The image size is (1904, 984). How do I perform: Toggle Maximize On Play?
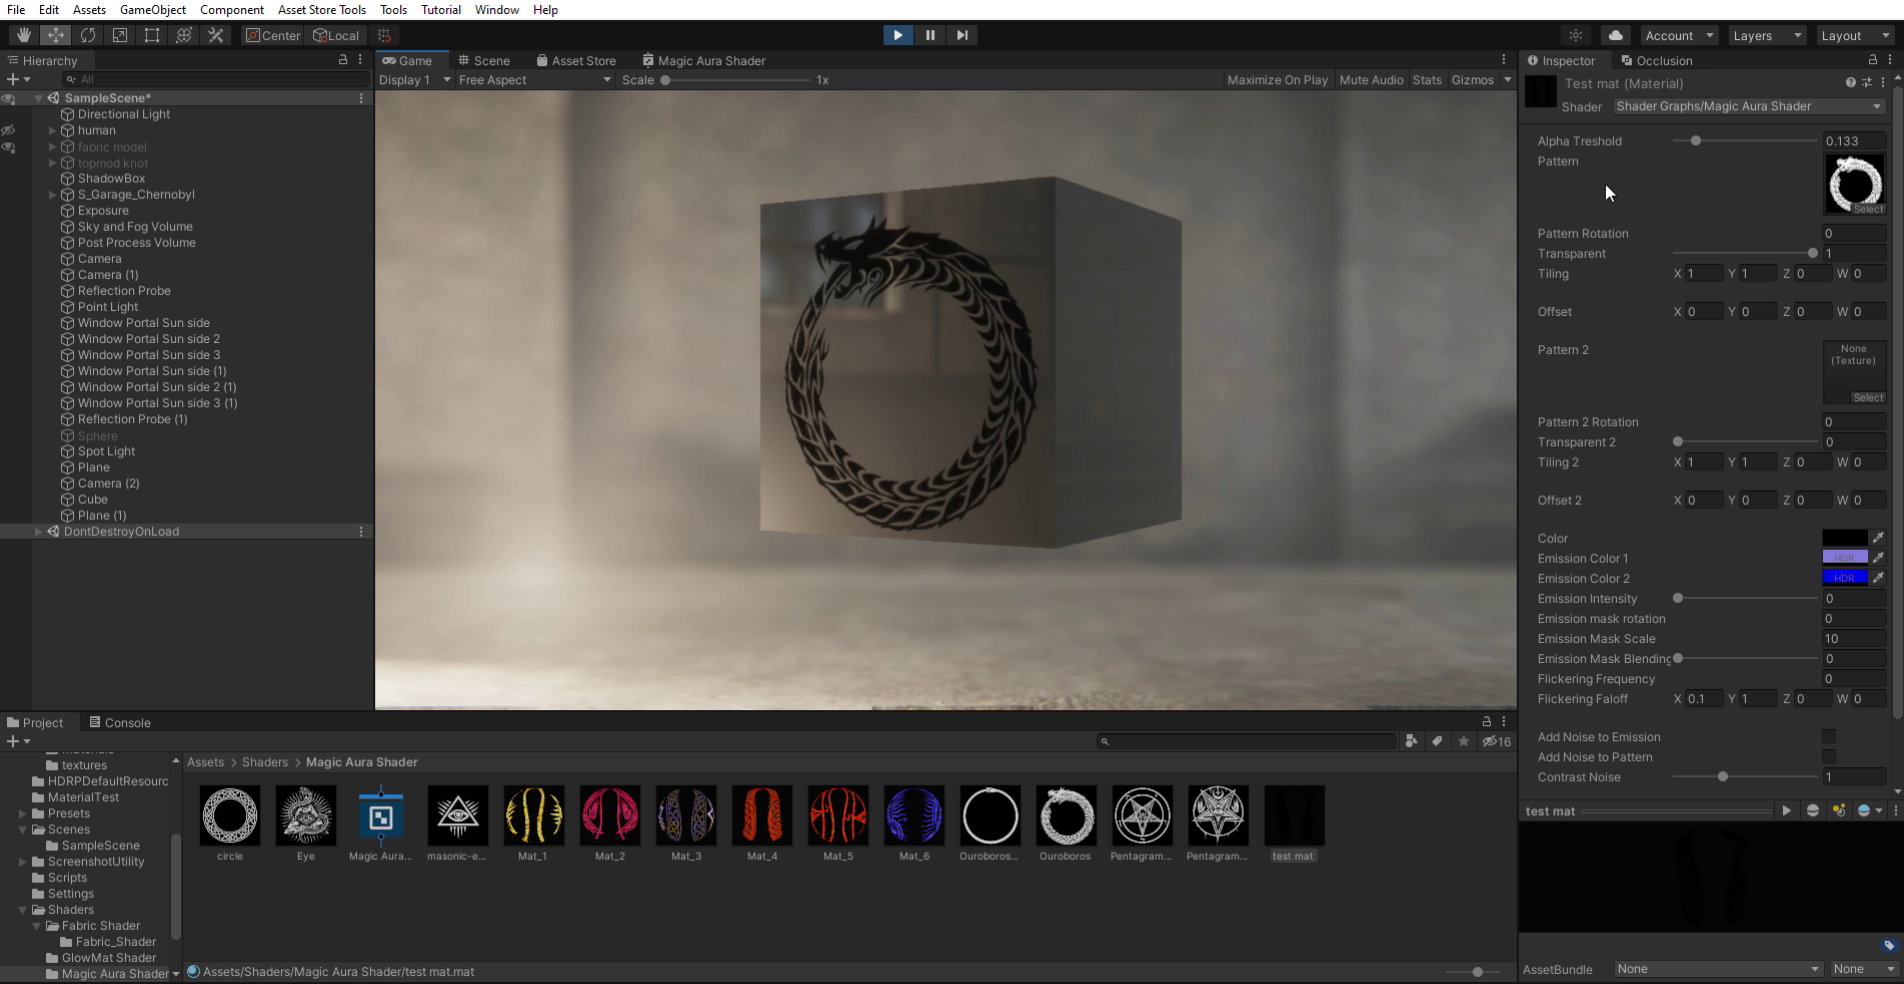point(1277,80)
